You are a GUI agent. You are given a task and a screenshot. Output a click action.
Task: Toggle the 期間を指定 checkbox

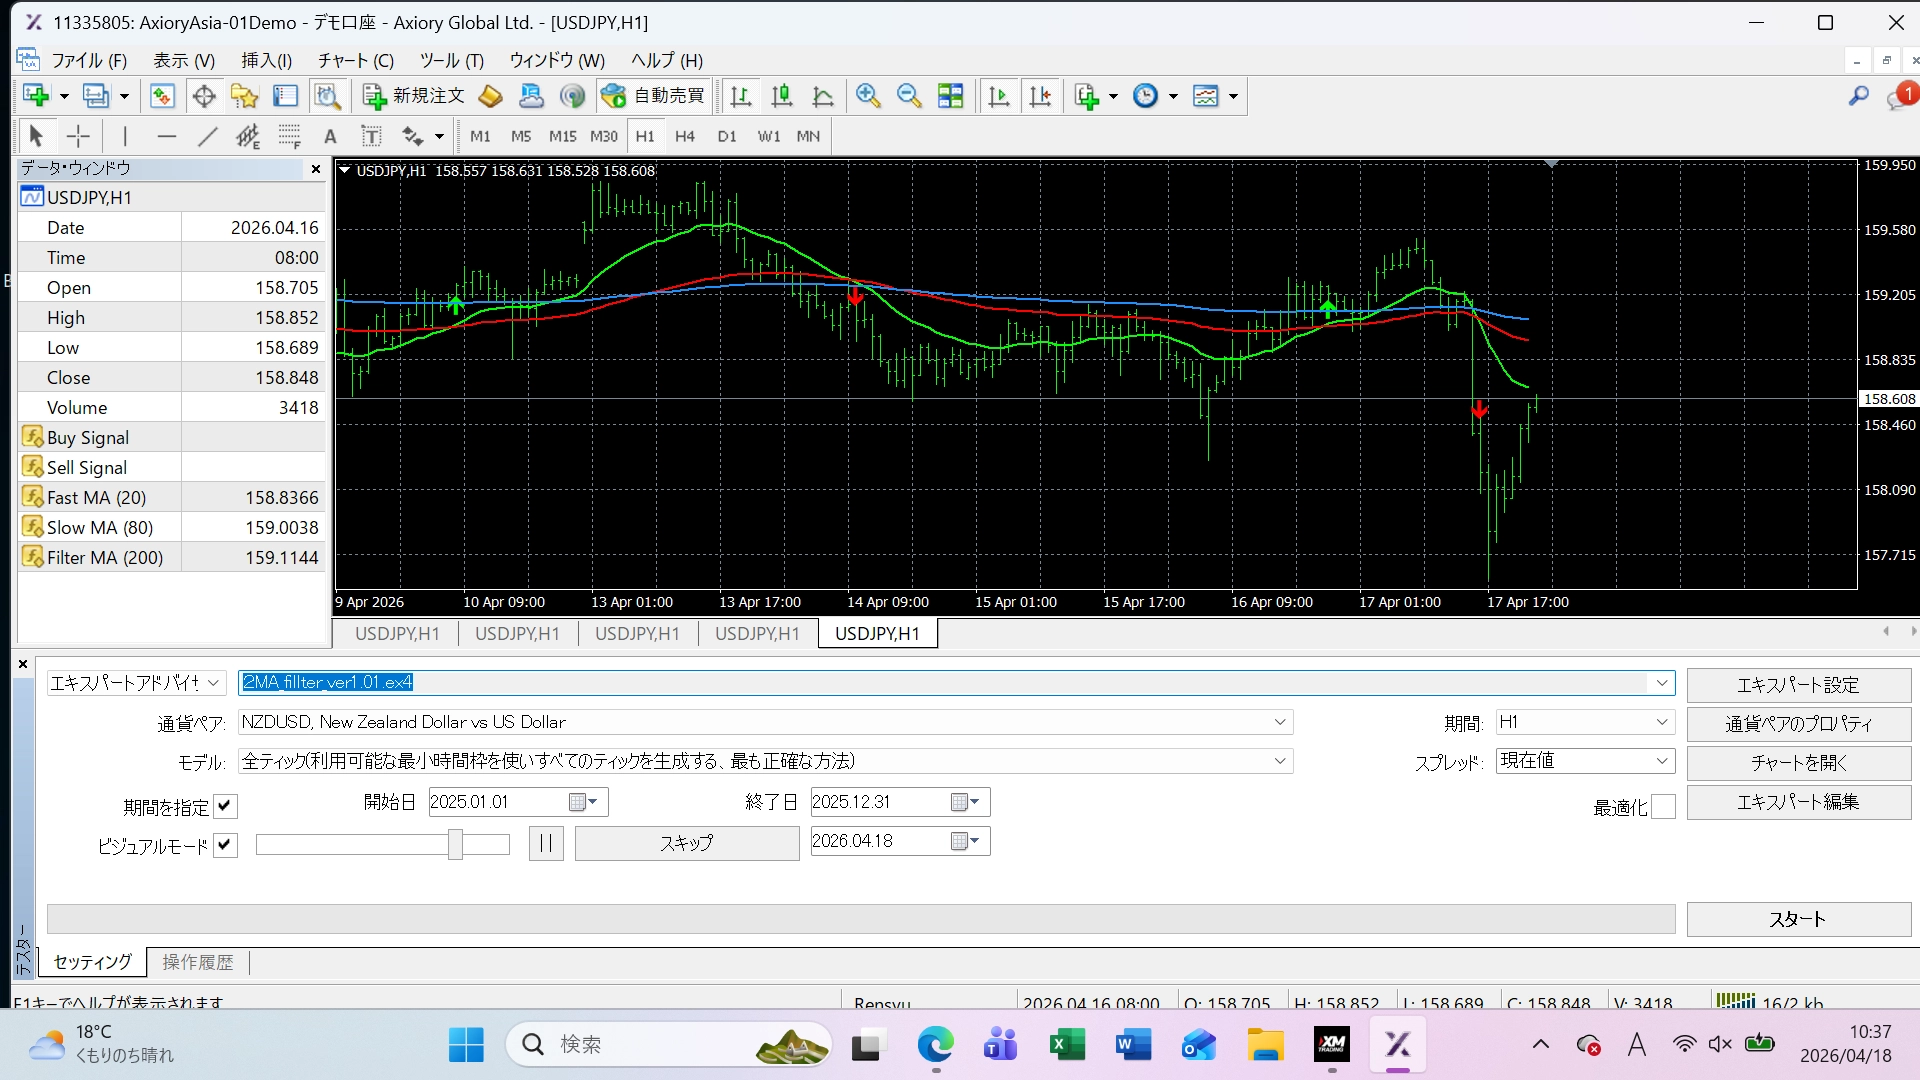pyautogui.click(x=225, y=806)
